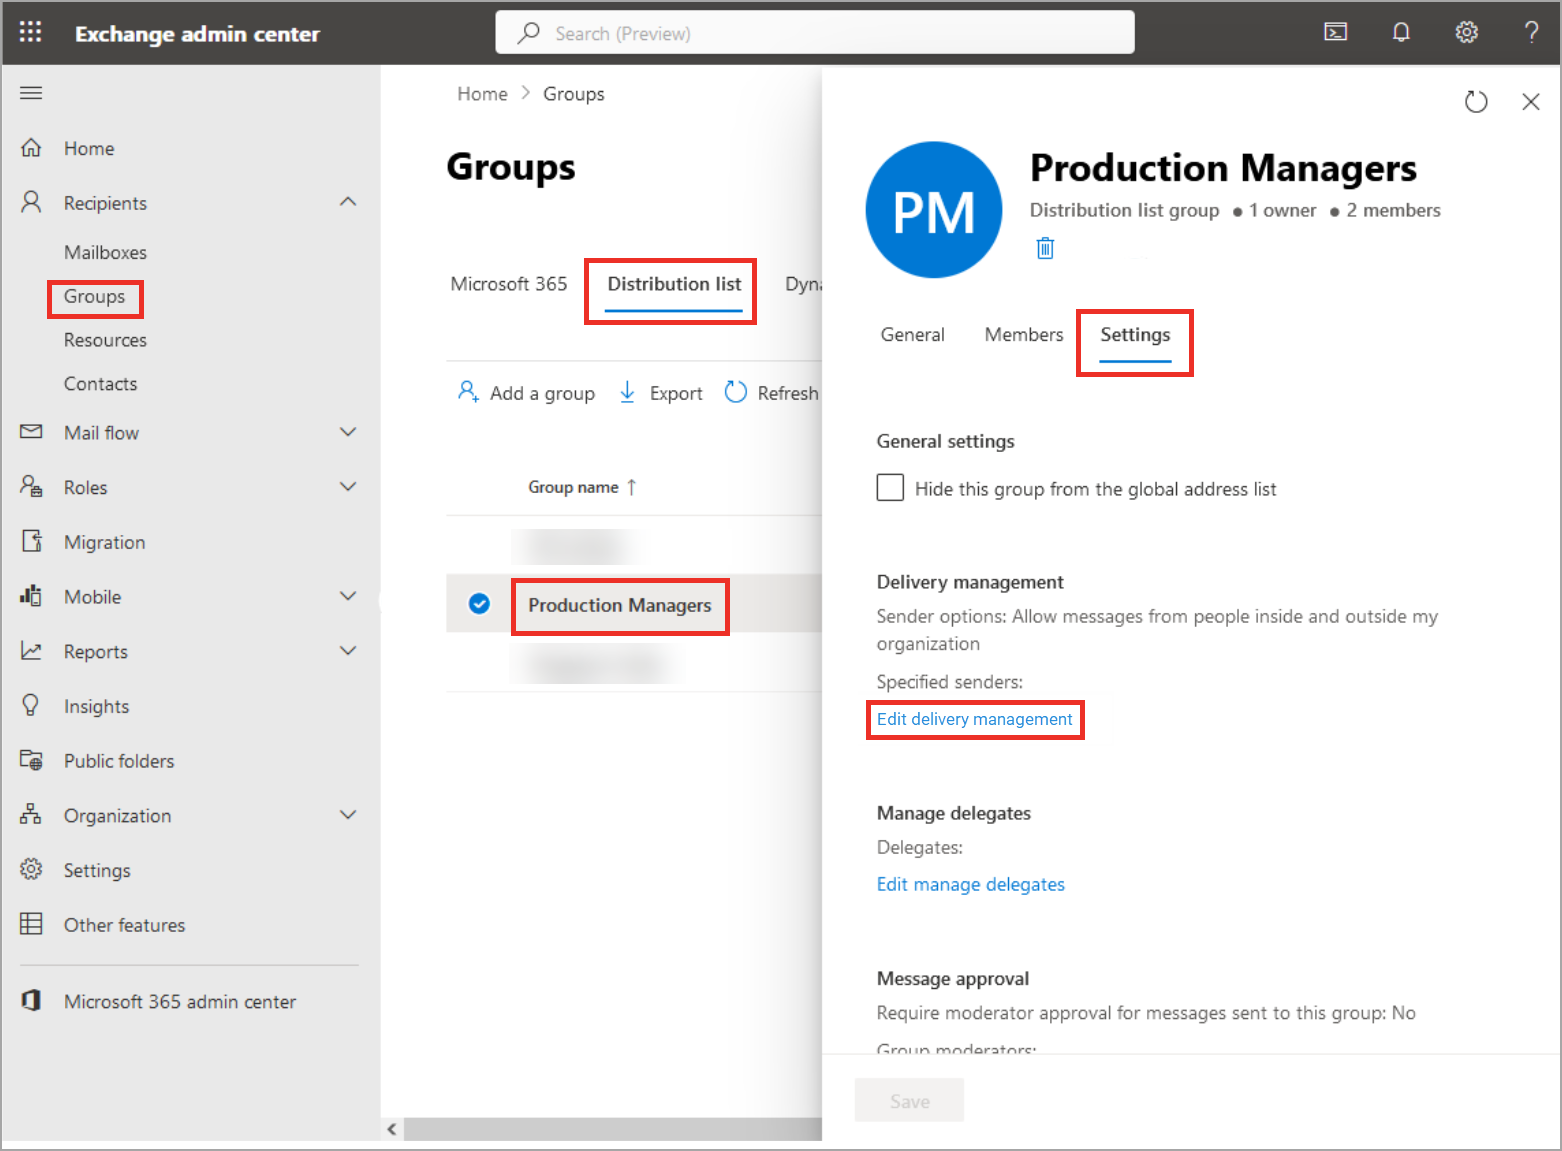
Task: Click the Organization hierarchy icon
Action: pyautogui.click(x=31, y=814)
